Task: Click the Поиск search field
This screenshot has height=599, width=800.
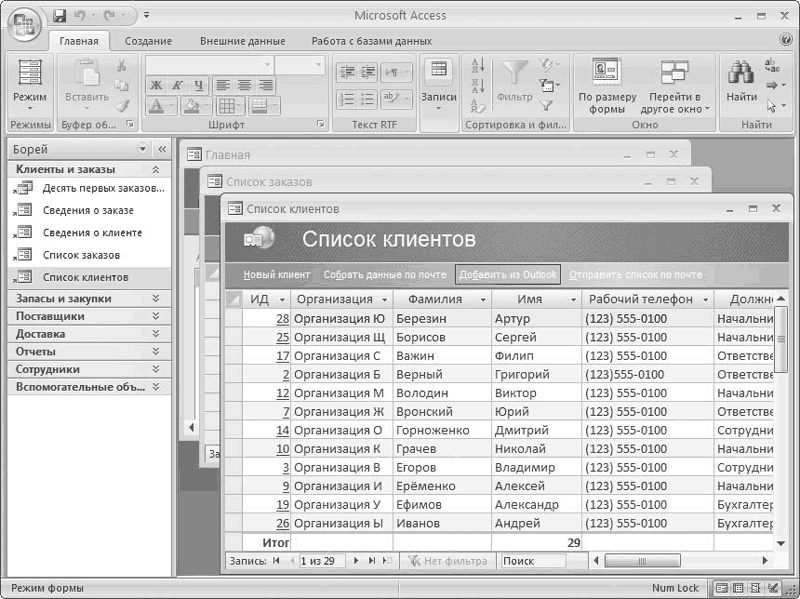Action: click(537, 562)
